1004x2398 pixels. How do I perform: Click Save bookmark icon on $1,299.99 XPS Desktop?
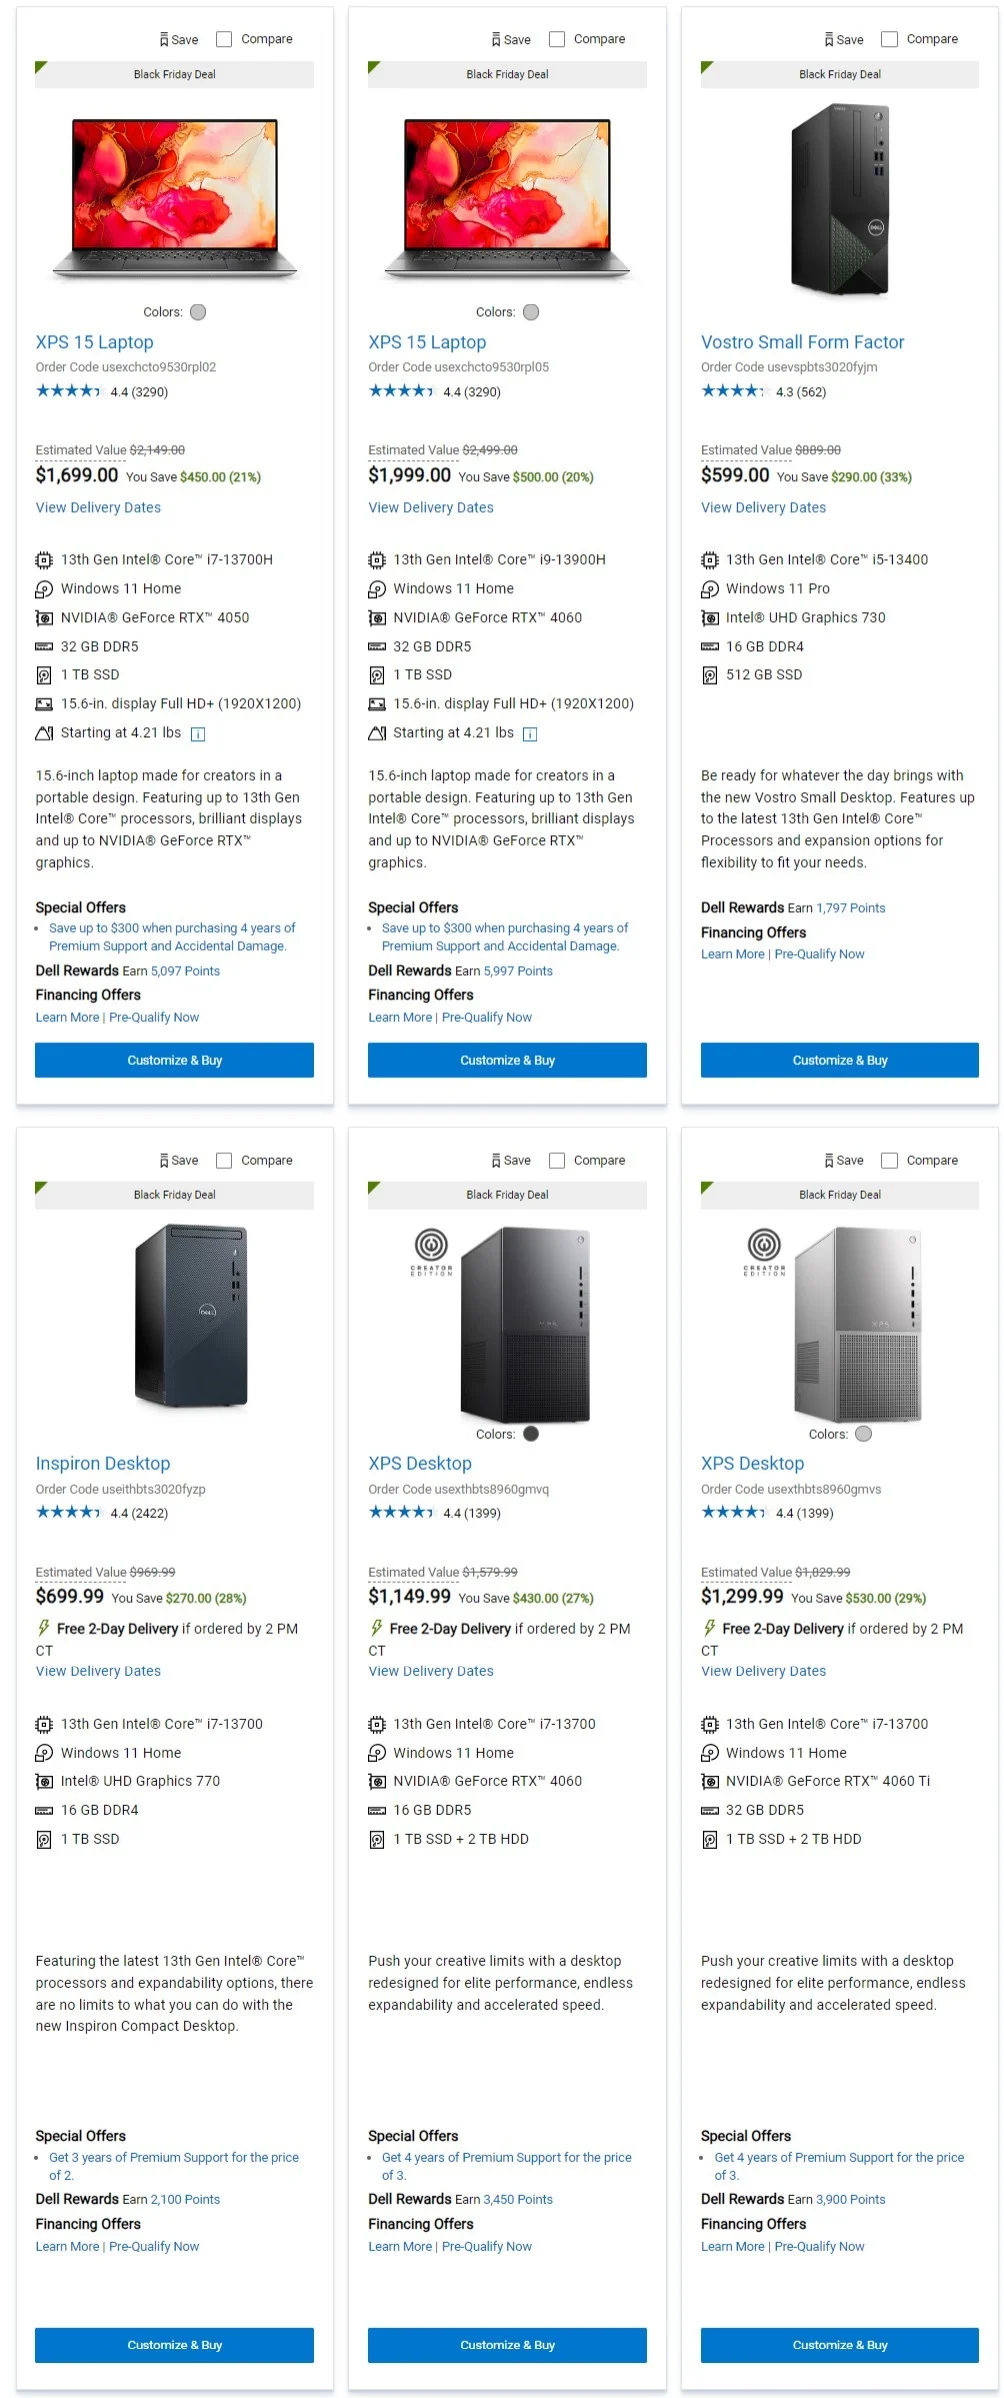click(x=829, y=1161)
